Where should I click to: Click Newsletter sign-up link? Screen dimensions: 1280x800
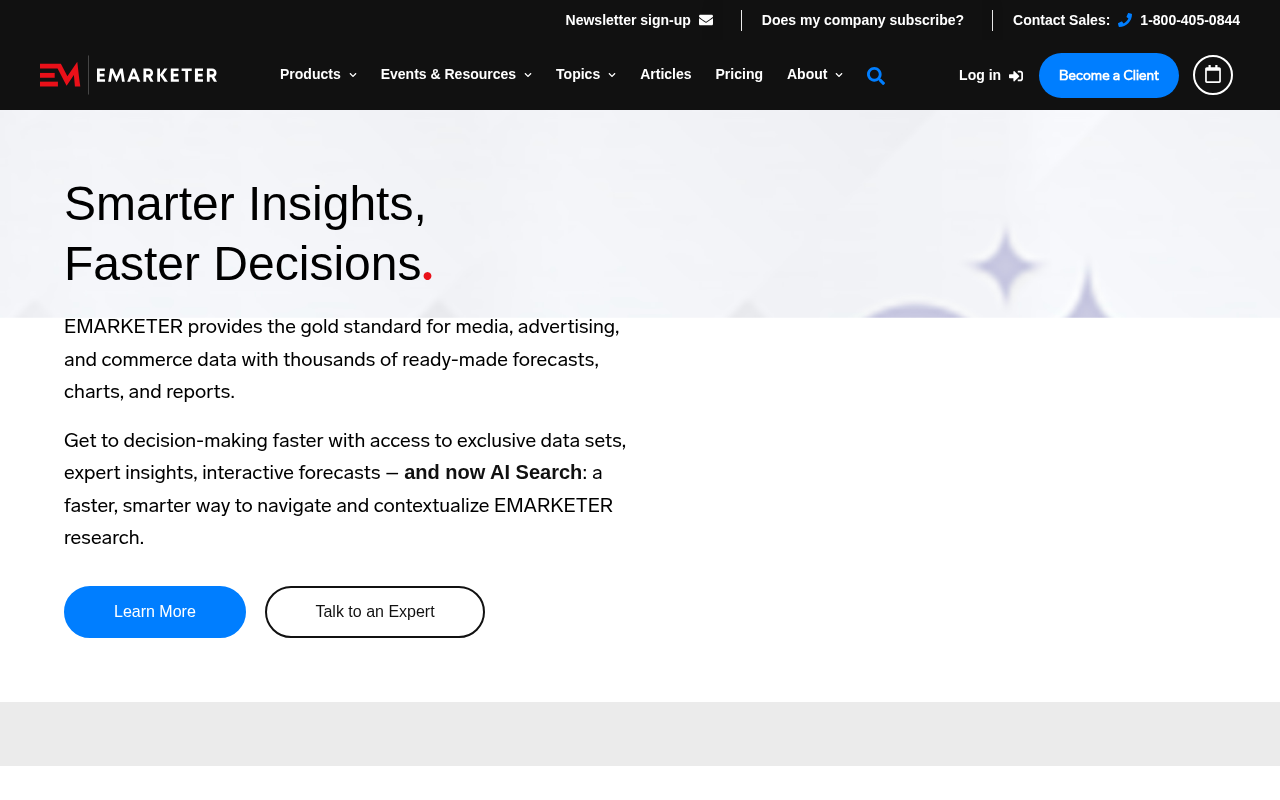pyautogui.click(x=628, y=20)
